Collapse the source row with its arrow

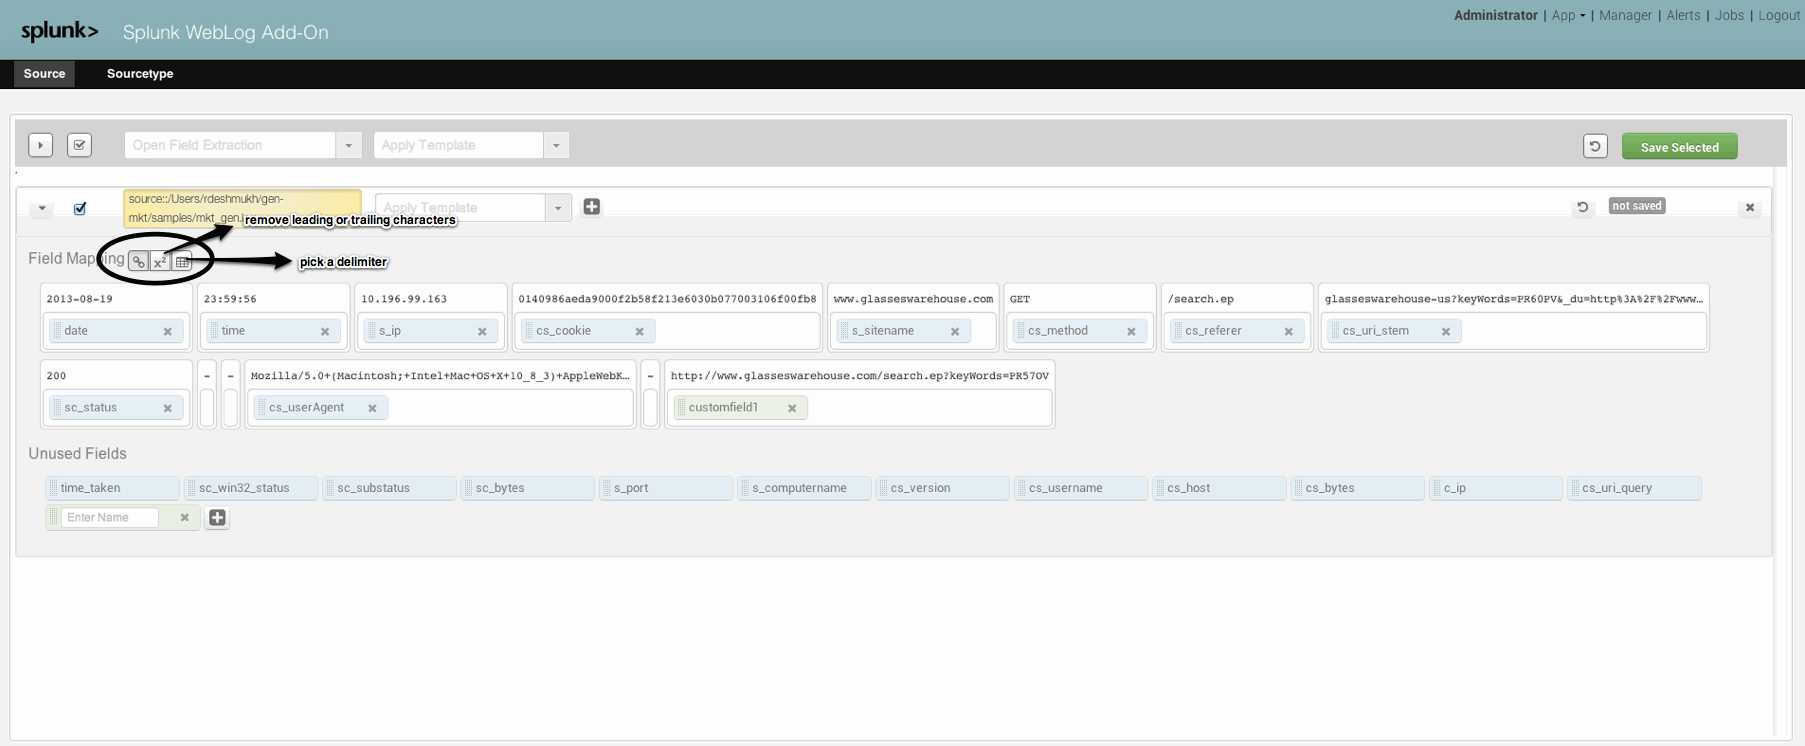pos(42,208)
